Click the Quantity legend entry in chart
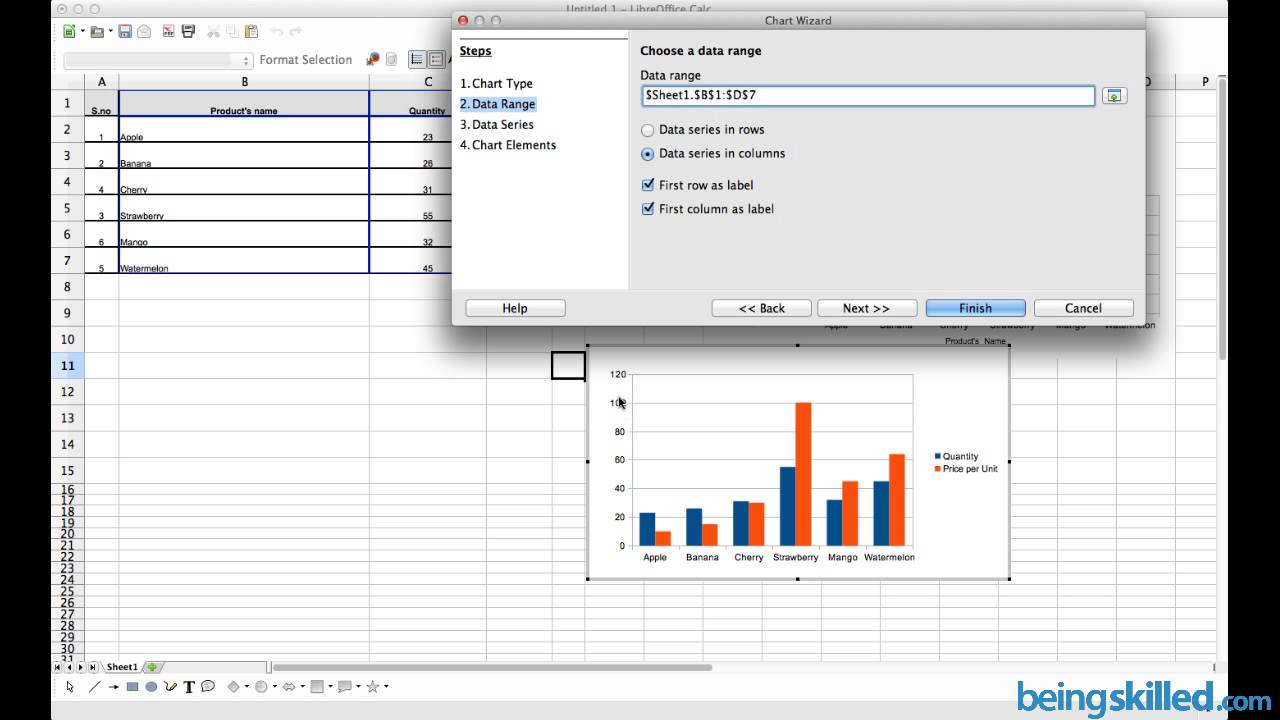Screen dimensions: 1280x720 point(956,456)
